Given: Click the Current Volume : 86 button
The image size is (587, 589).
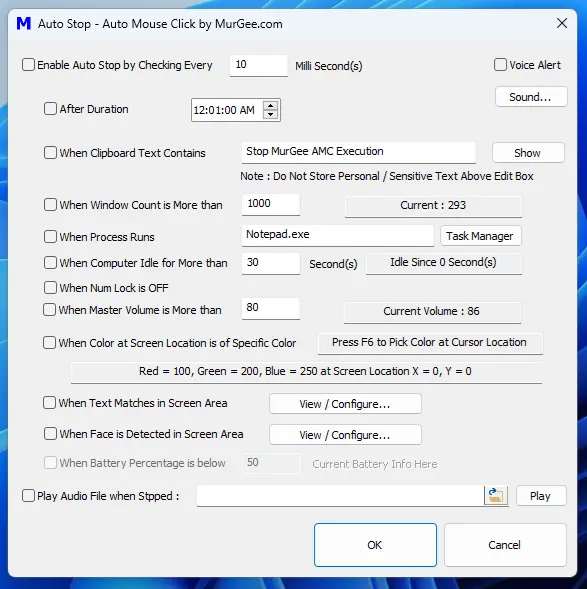Looking at the screenshot, I should (432, 312).
